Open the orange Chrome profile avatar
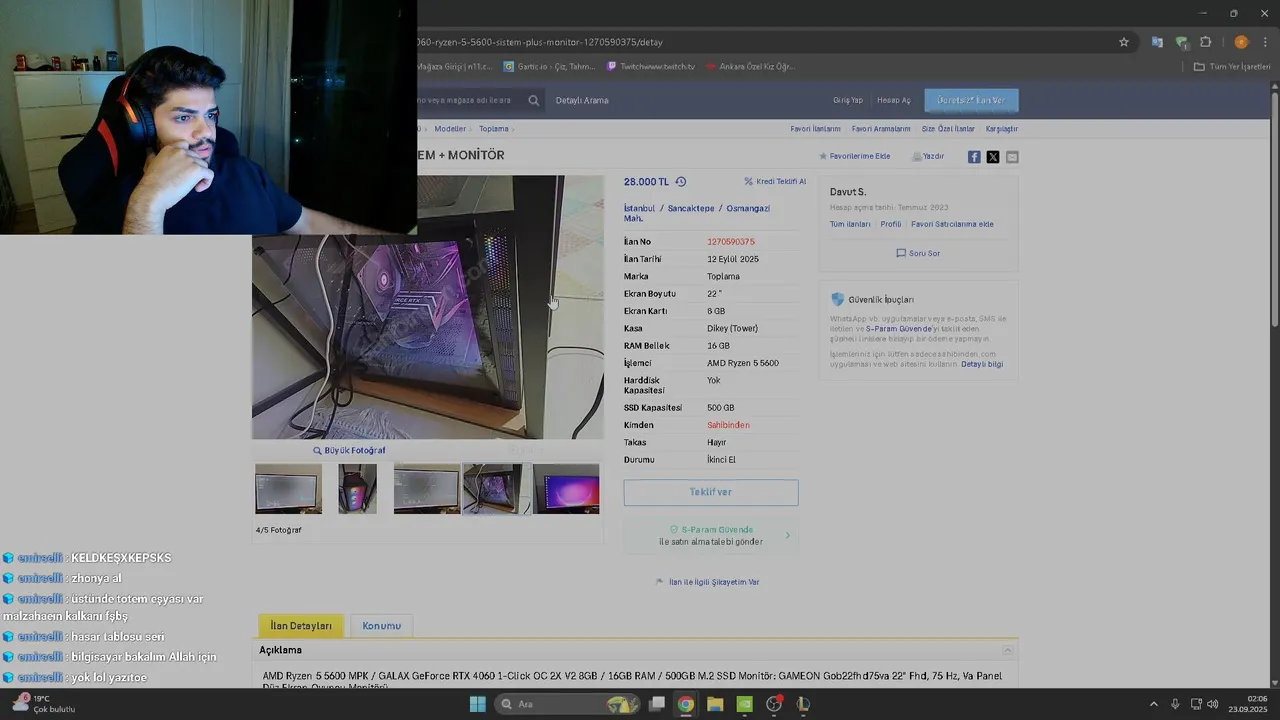The height and width of the screenshot is (720, 1280). 1241,42
